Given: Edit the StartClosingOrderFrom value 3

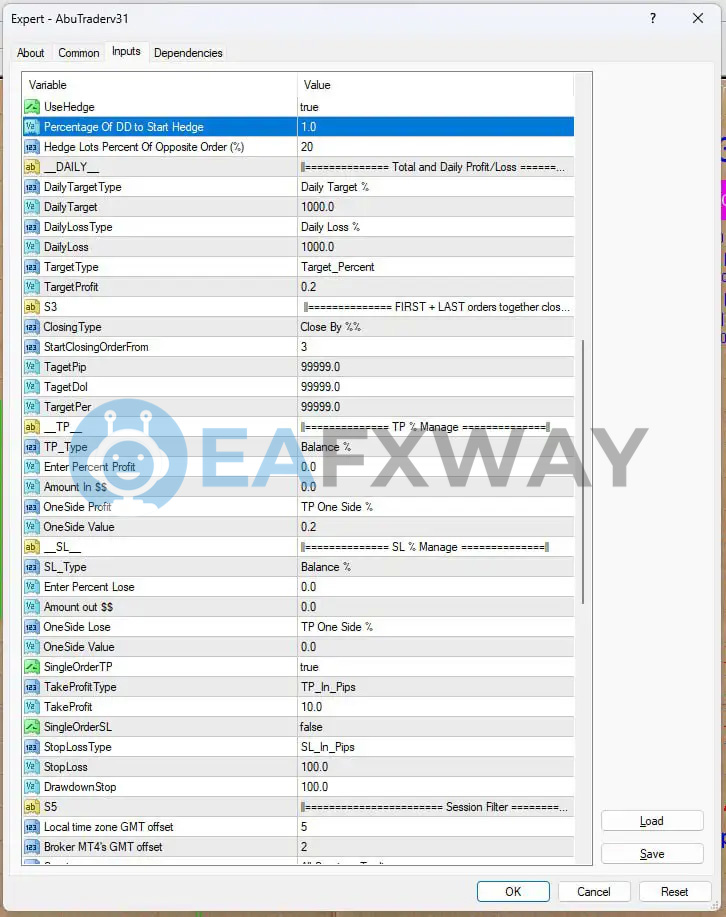Looking at the screenshot, I should (435, 347).
